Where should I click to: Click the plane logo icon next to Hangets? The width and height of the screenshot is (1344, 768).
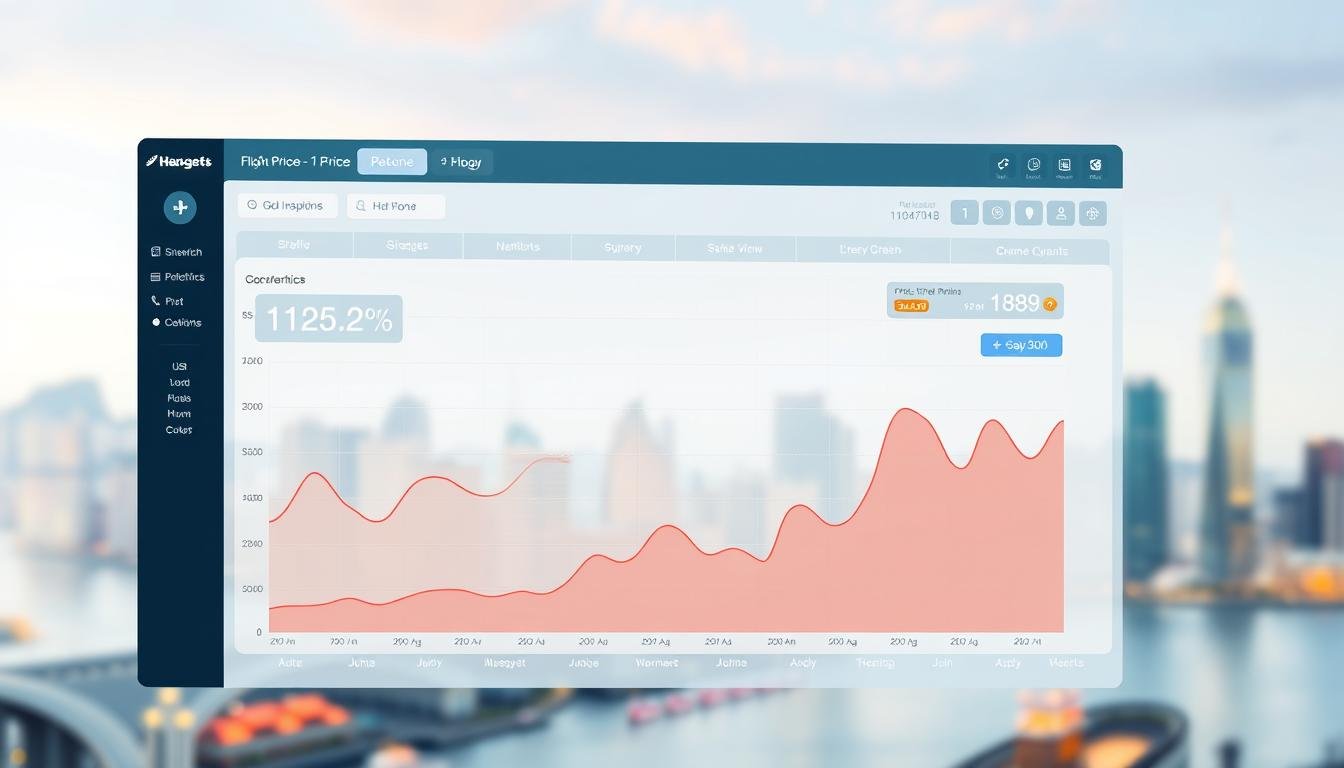click(152, 161)
